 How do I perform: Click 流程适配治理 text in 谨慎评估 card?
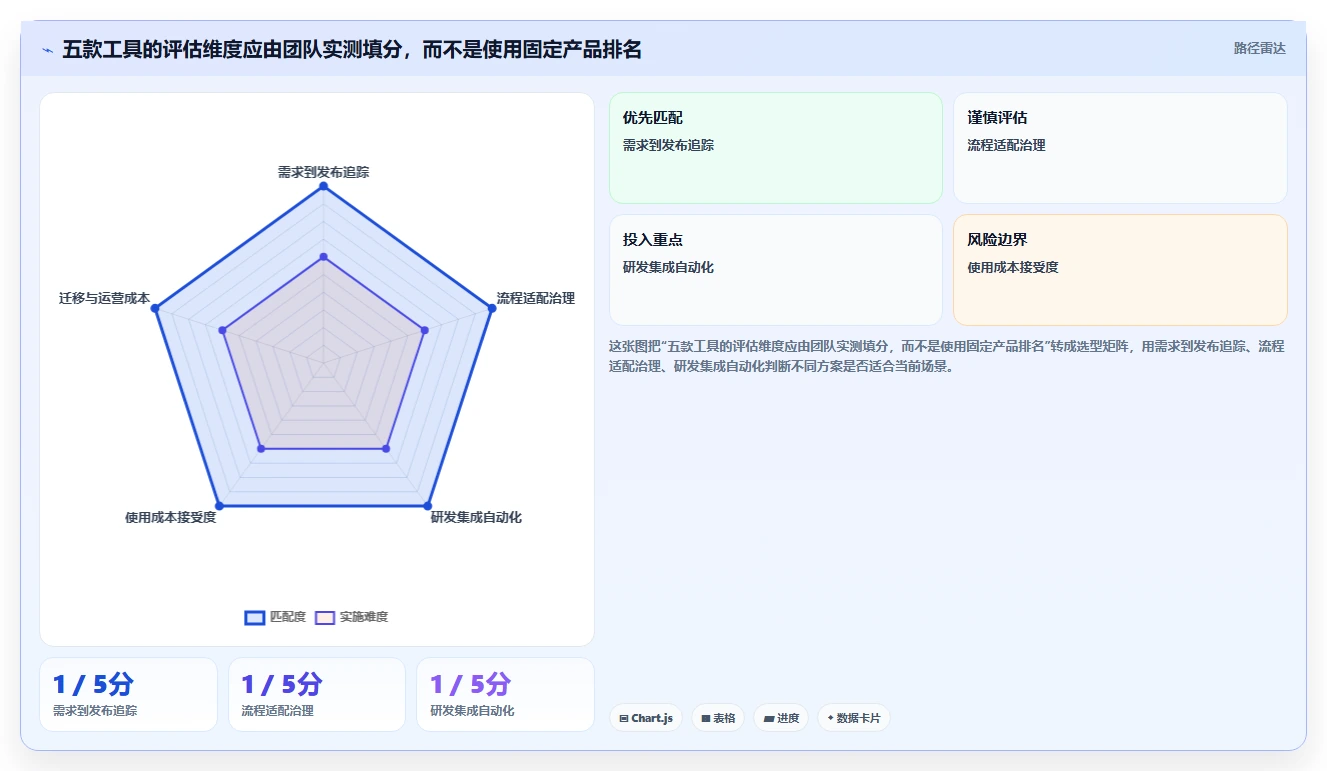click(x=1006, y=145)
